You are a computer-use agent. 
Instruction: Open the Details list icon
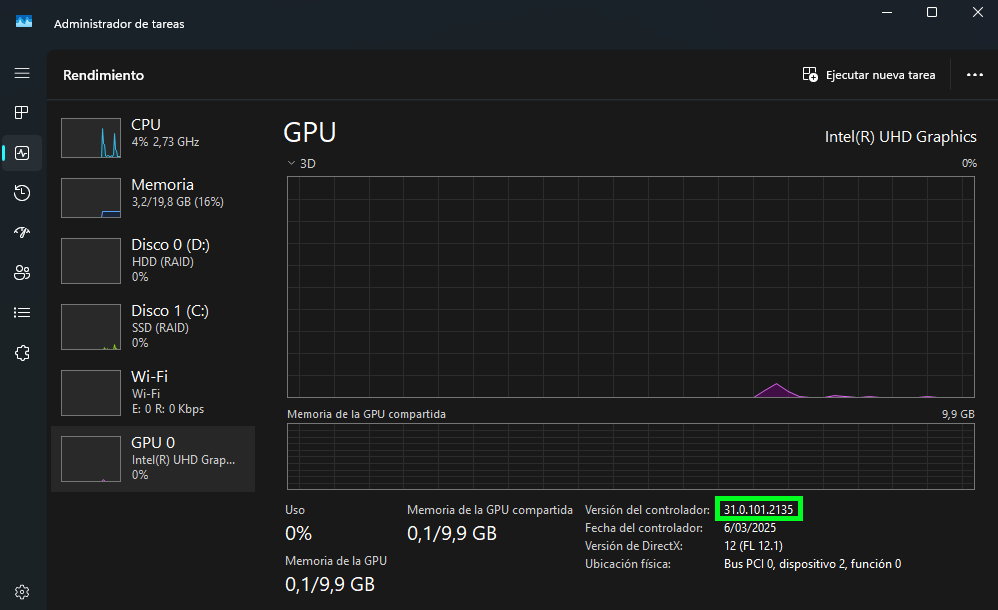(x=22, y=312)
